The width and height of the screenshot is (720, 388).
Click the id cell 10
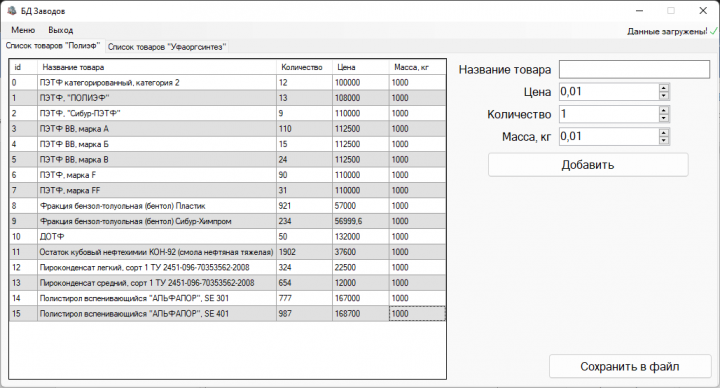(23, 236)
